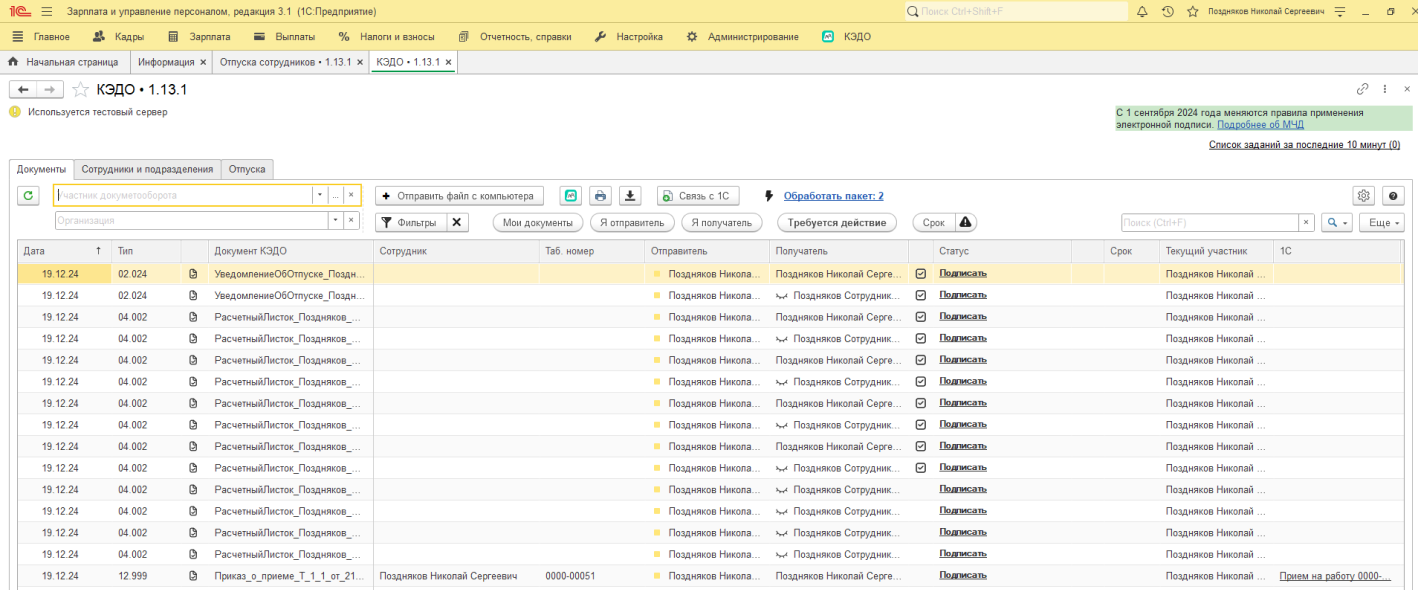Viewport: 1418px width, 590px height.
Task: Open the Налоги и взносы section
Action: [387, 37]
